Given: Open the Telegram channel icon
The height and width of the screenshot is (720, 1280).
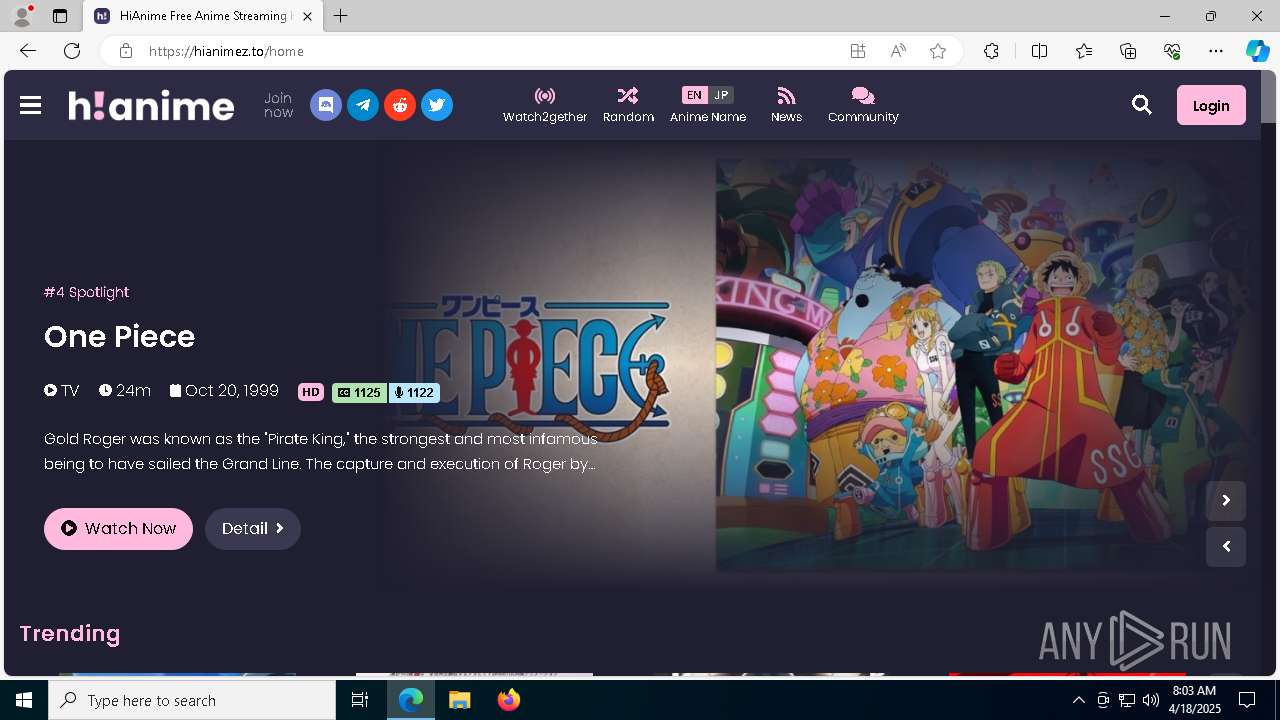Looking at the screenshot, I should pyautogui.click(x=363, y=105).
